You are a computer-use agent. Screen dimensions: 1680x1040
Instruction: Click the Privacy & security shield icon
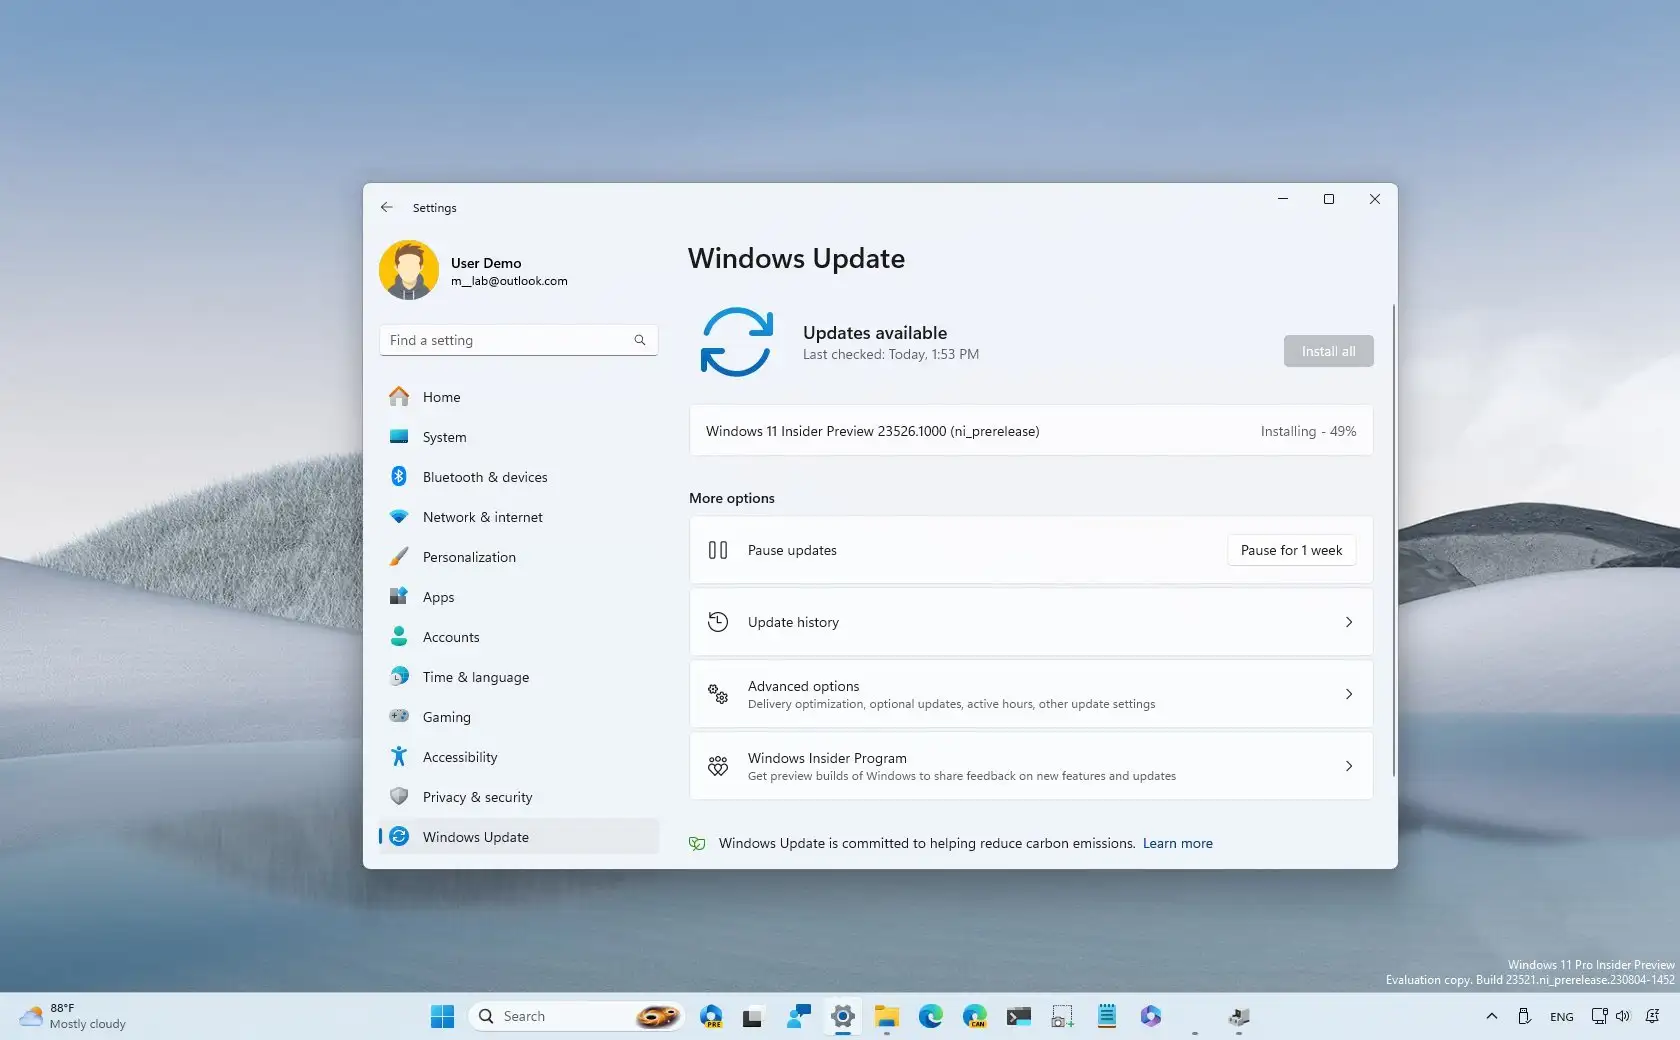pyautogui.click(x=401, y=797)
